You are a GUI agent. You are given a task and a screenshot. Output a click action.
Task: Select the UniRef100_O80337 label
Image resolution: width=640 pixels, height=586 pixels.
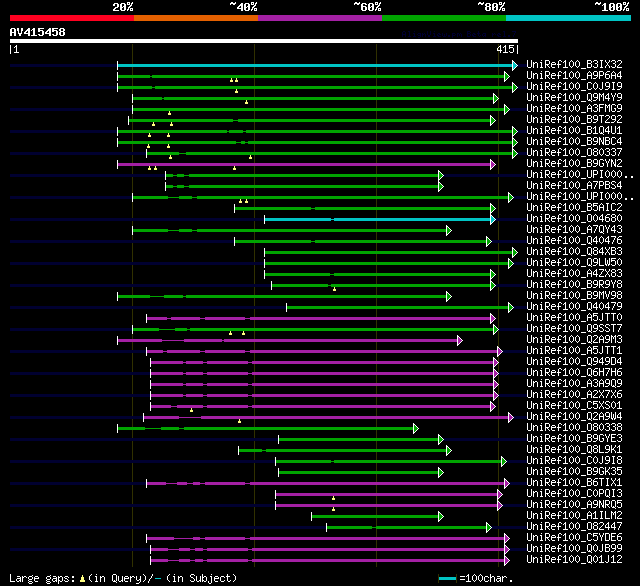(x=574, y=153)
